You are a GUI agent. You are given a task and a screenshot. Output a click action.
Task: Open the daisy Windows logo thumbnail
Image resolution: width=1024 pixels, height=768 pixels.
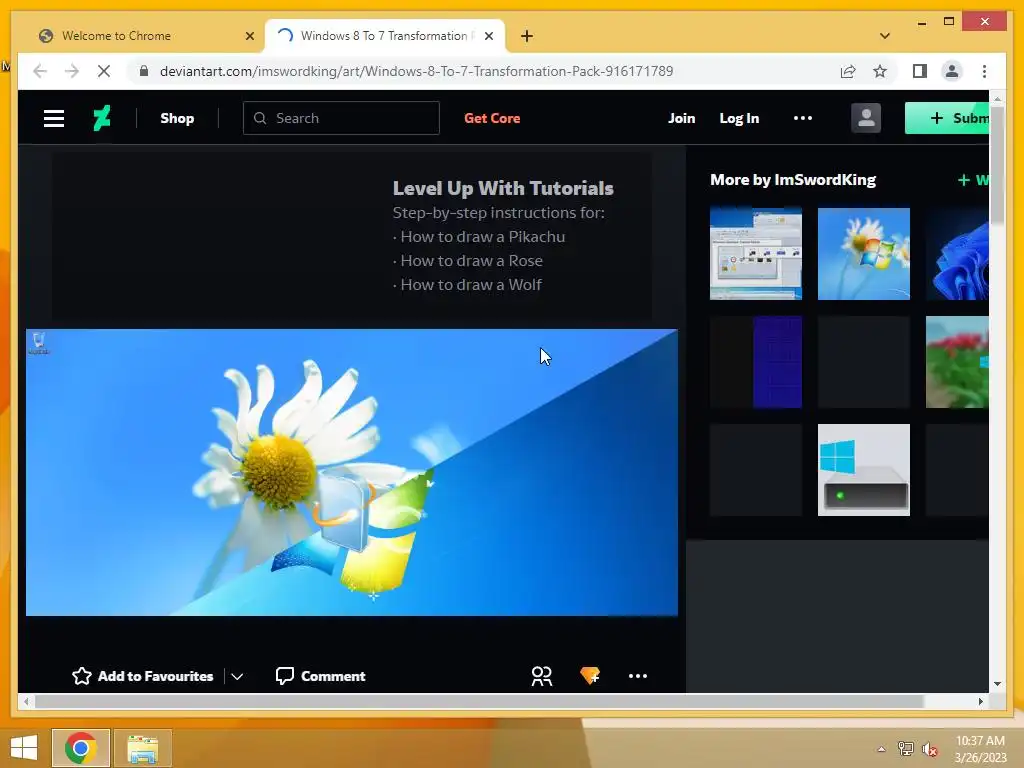click(863, 254)
